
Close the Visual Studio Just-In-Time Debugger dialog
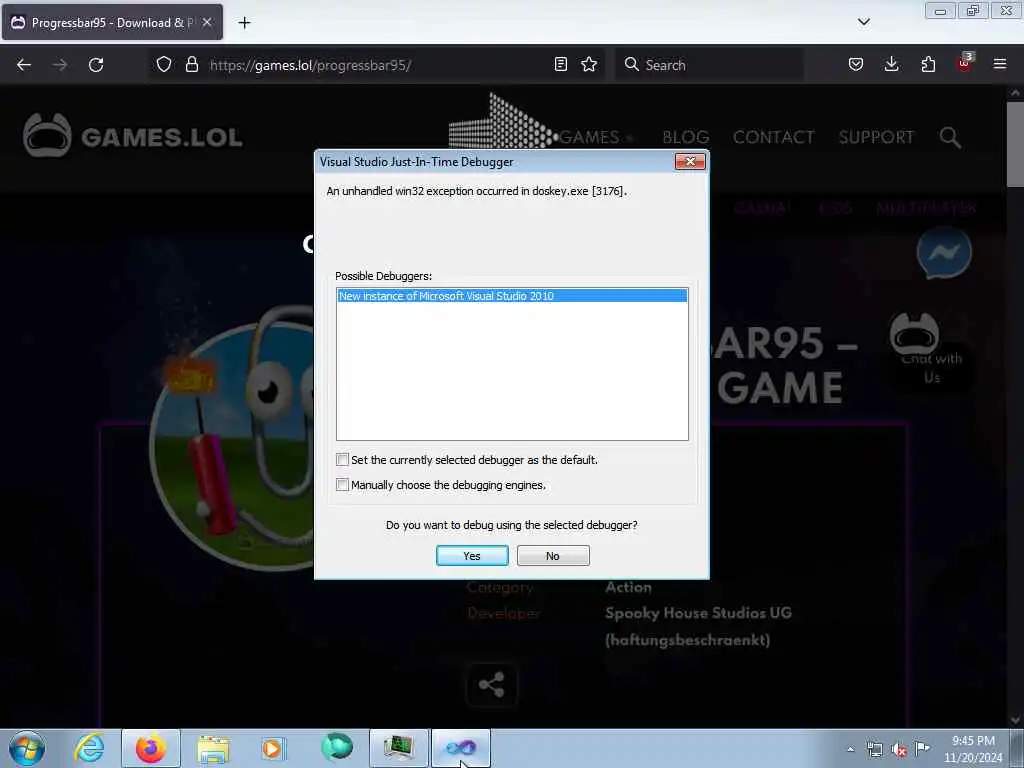click(690, 161)
